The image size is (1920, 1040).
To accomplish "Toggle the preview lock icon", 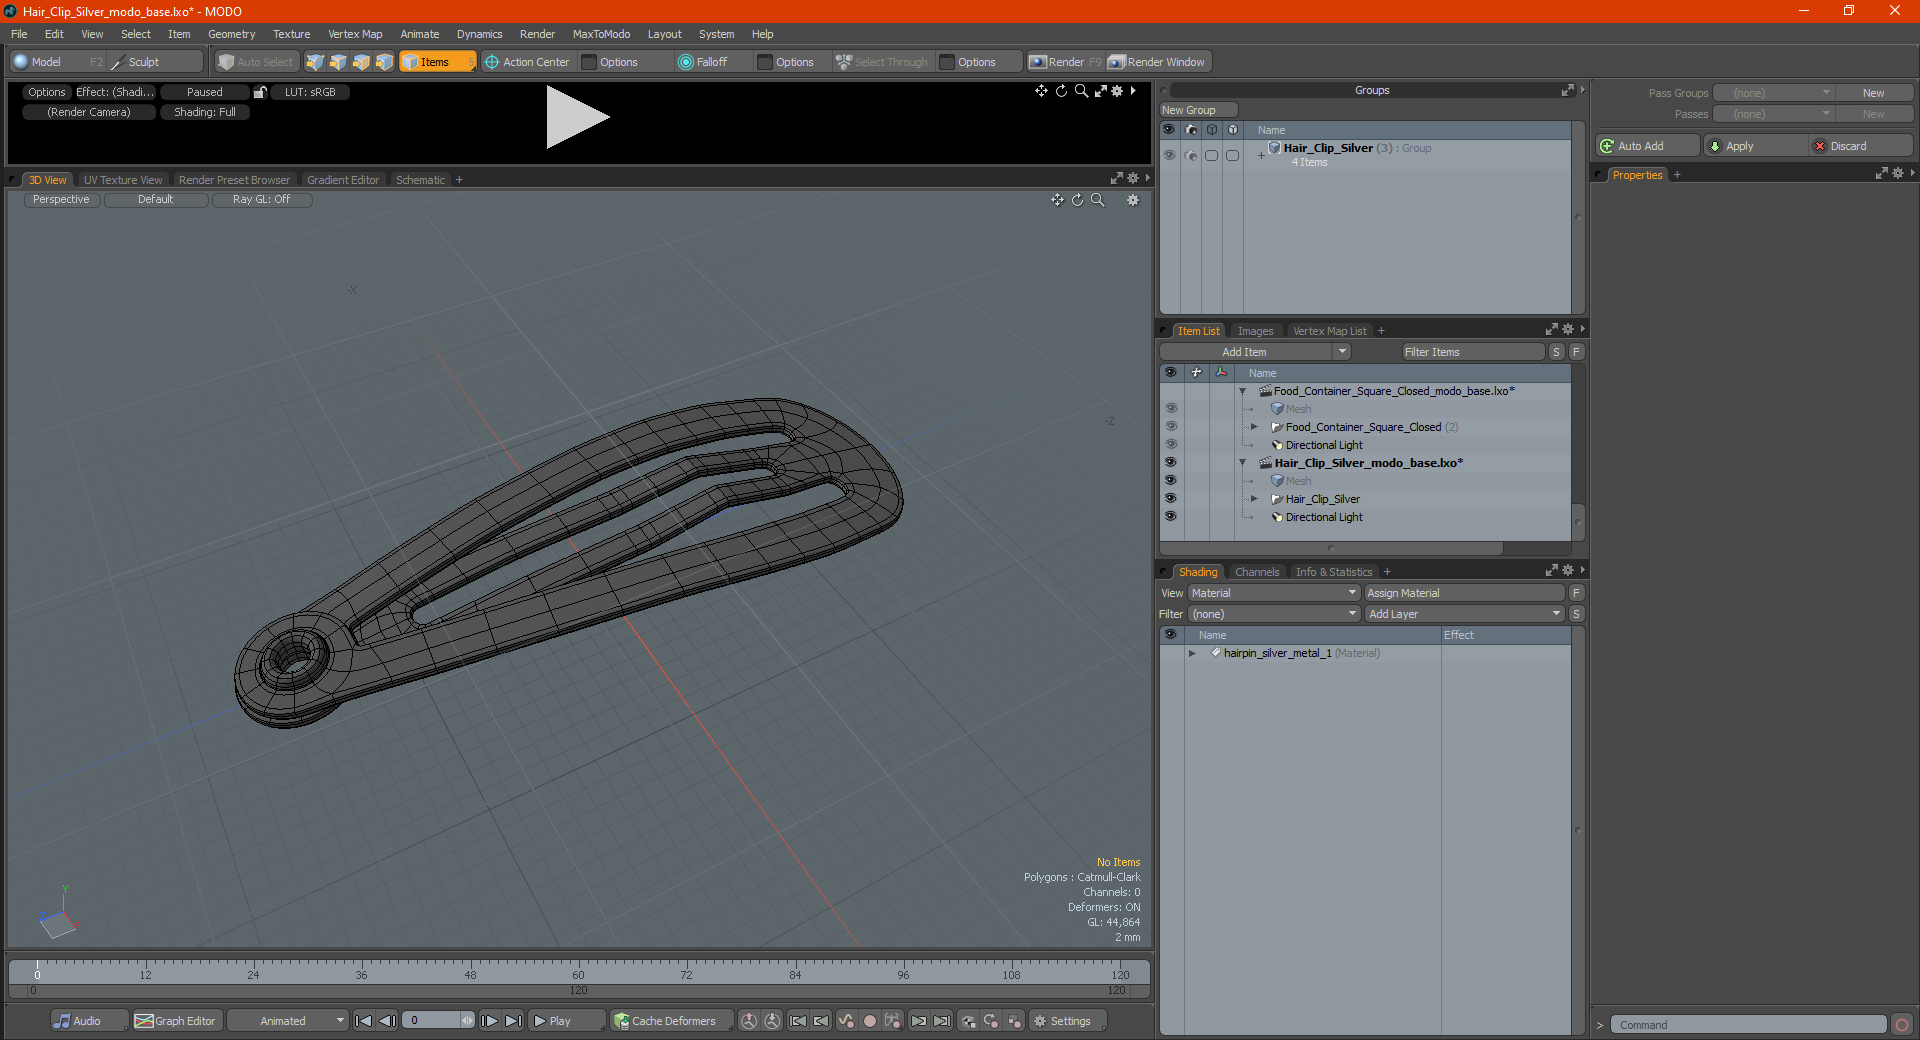I will [x=260, y=92].
